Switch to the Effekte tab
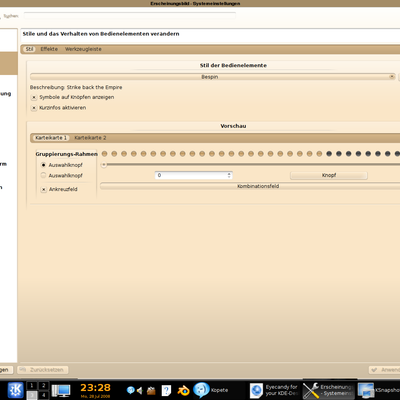400x400 pixels. point(49,49)
